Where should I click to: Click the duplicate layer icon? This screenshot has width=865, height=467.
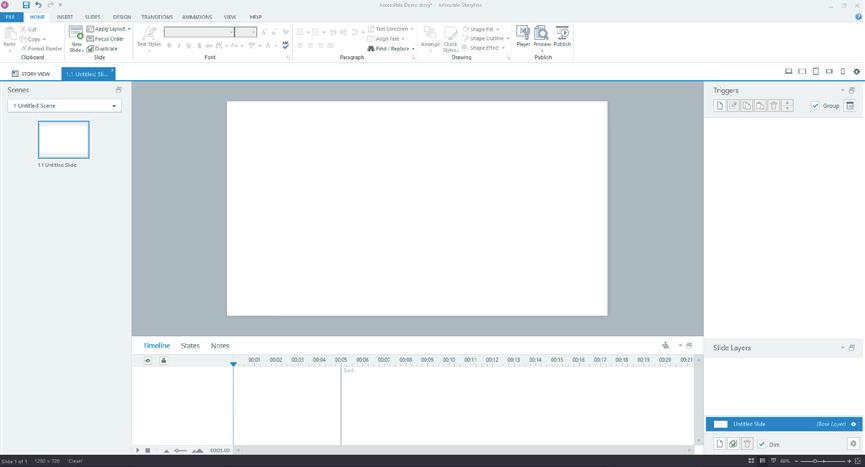(733, 443)
